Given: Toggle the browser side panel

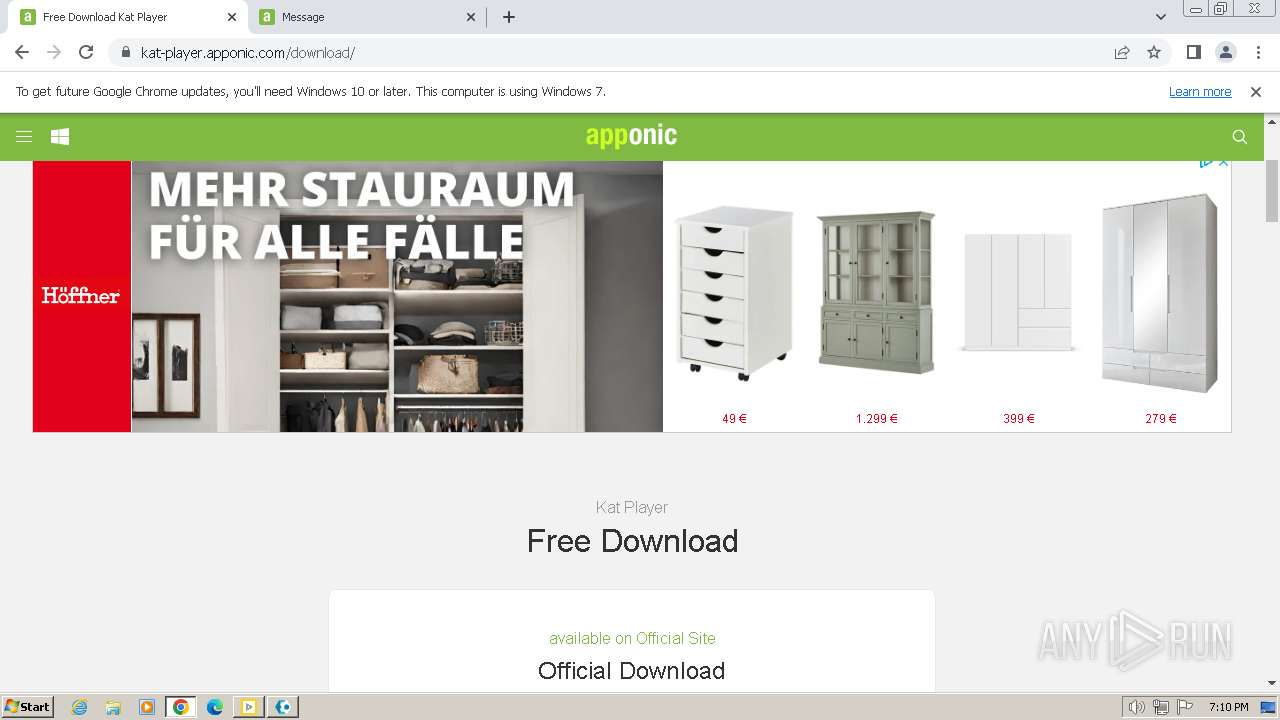Looking at the screenshot, I should coord(1193,52).
